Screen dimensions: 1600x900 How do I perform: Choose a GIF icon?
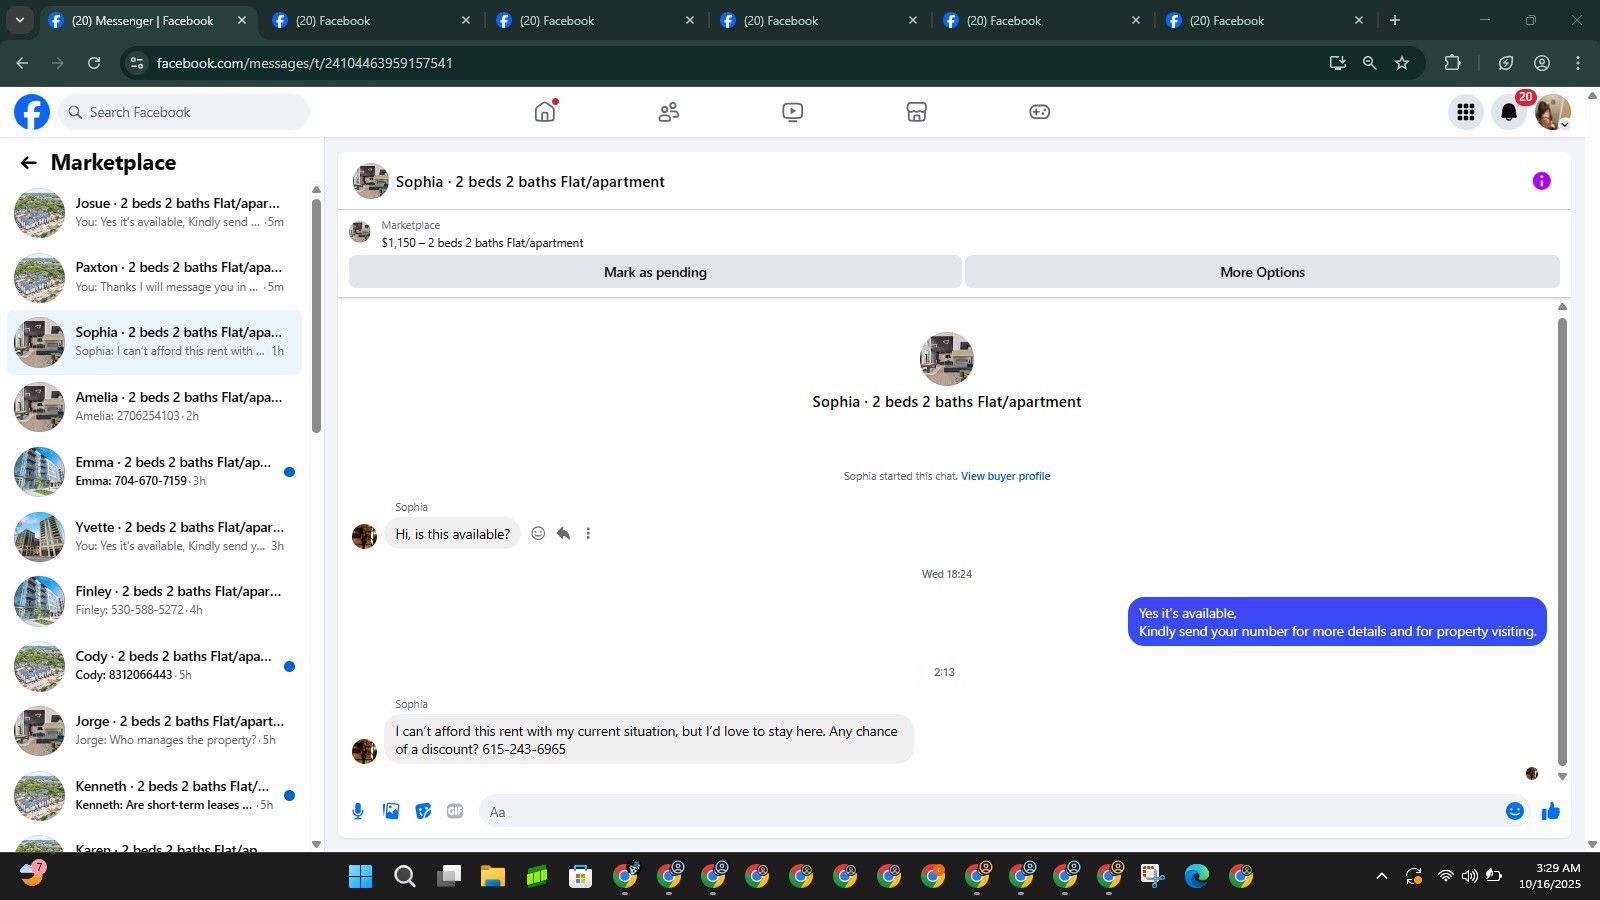tap(455, 811)
